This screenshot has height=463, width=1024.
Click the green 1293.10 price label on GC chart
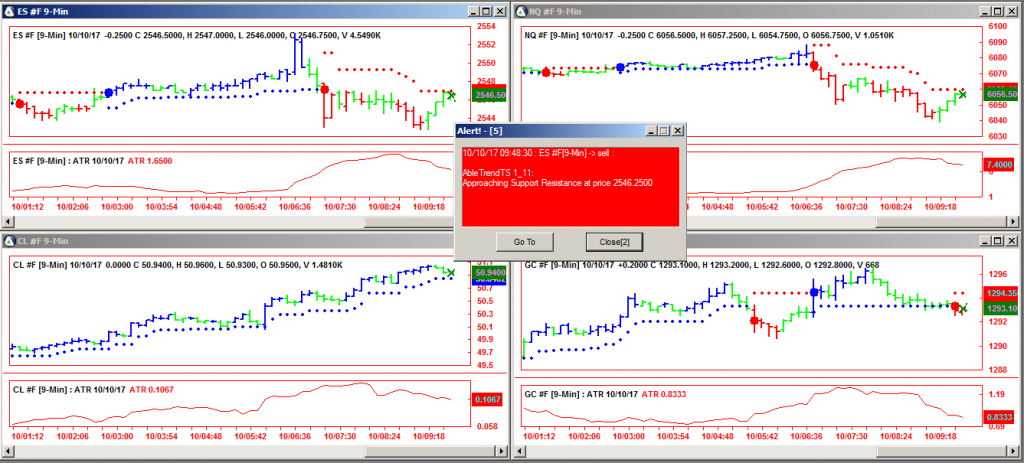(1000, 308)
